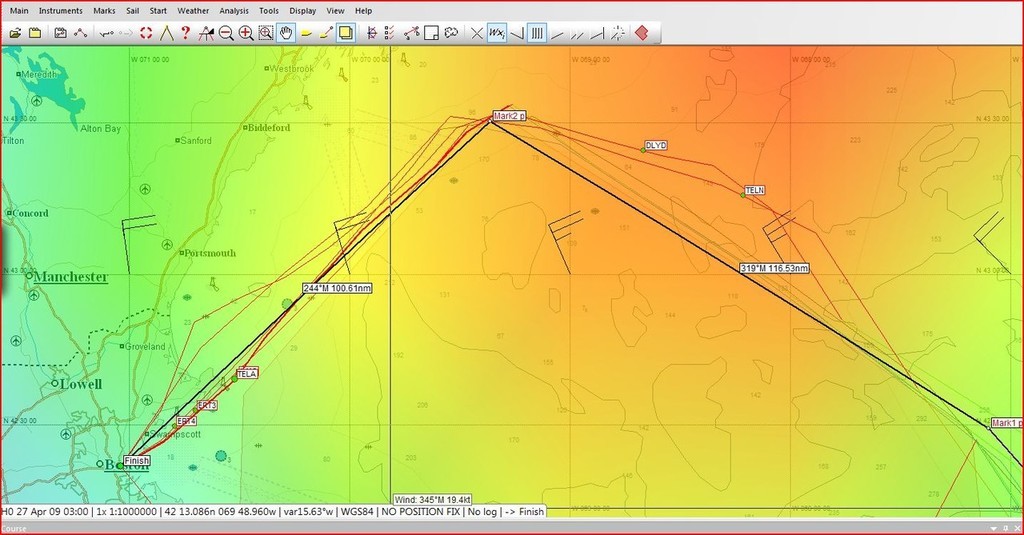1024x535 pixels.
Task: Select the Mark2 p waypoint label
Action: pos(509,116)
